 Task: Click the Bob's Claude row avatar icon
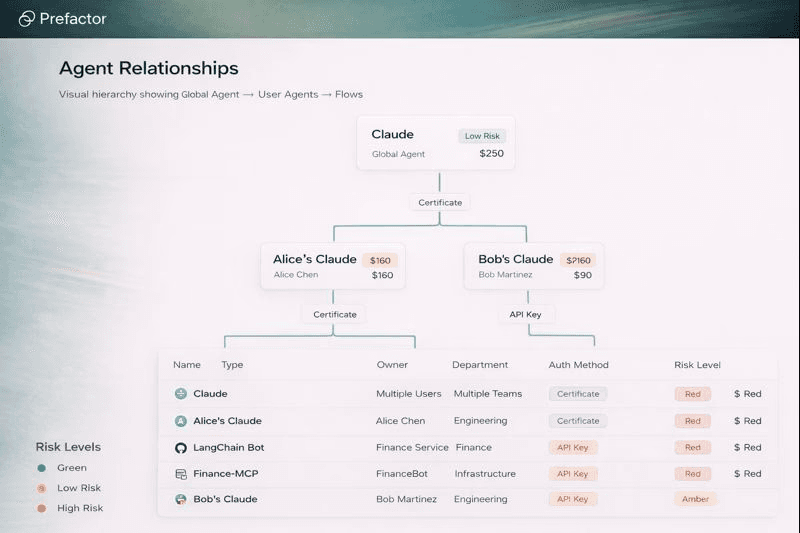181,499
